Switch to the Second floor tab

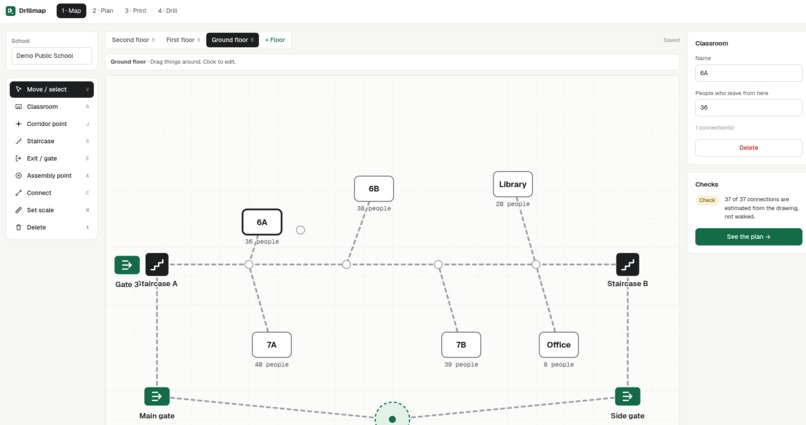133,40
